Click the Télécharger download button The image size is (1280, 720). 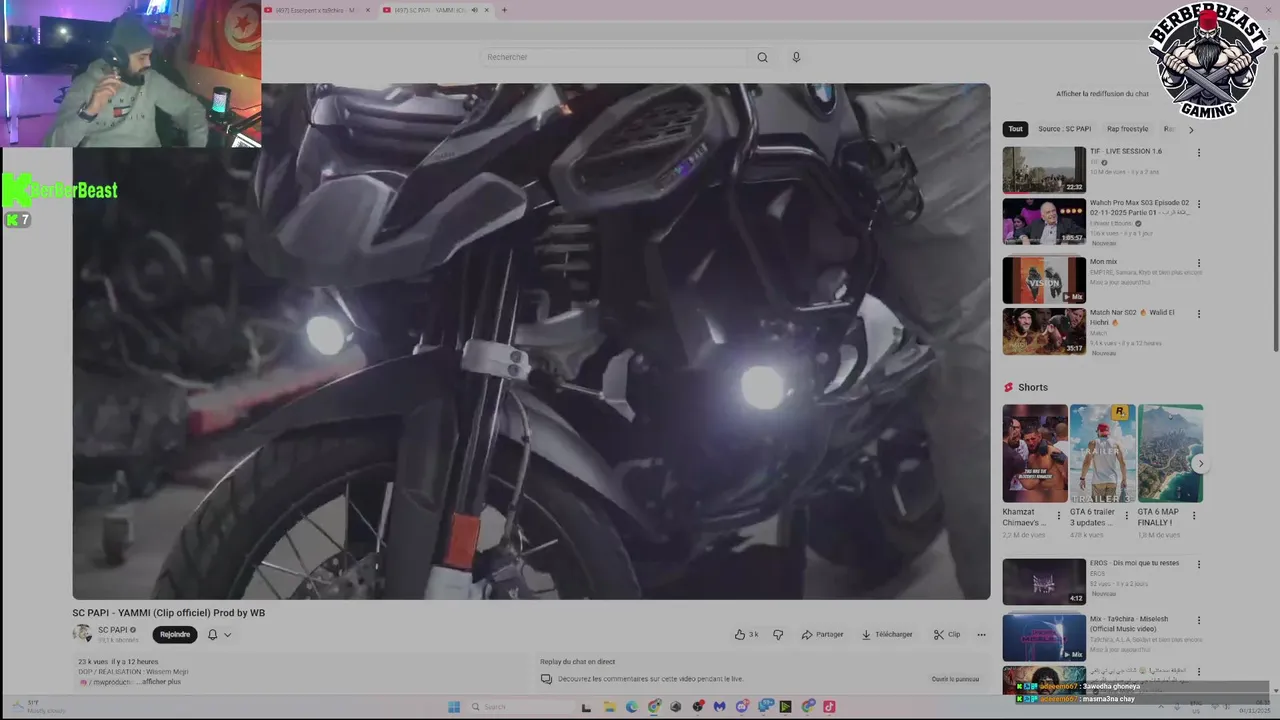[887, 634]
